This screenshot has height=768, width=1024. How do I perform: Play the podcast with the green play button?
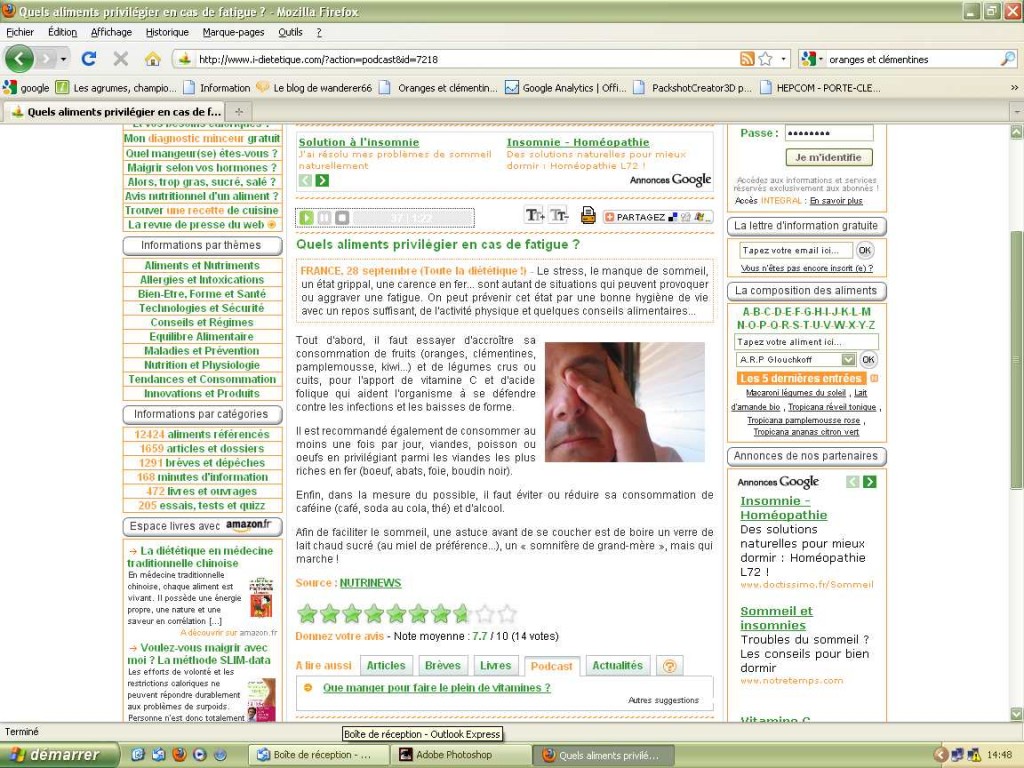pyautogui.click(x=306, y=217)
